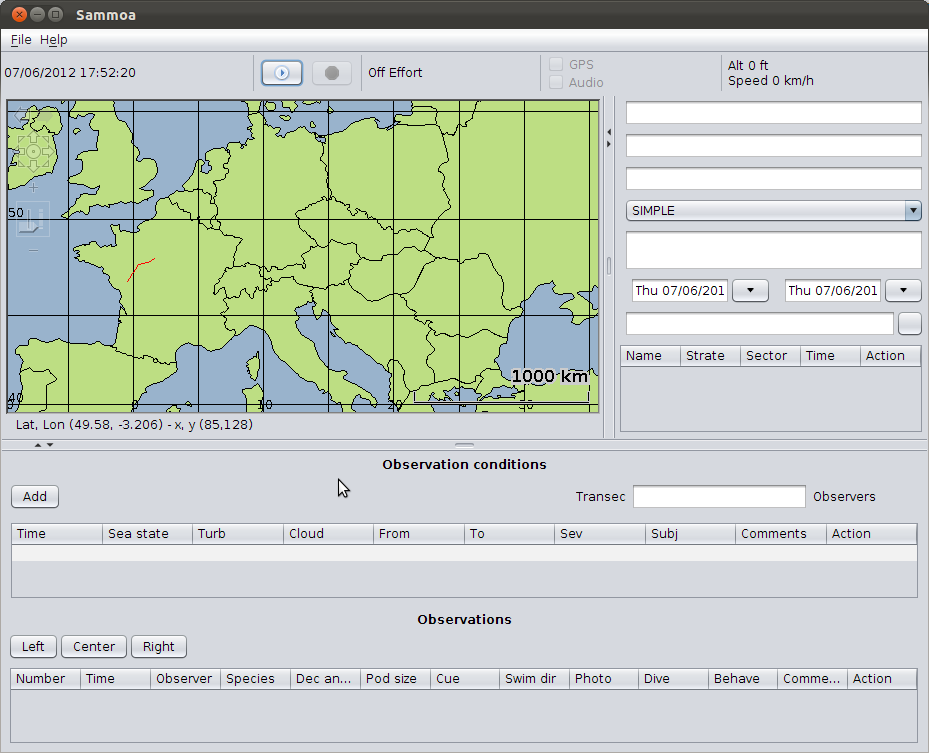Click the Sector column header
929x753 pixels.
[771, 355]
